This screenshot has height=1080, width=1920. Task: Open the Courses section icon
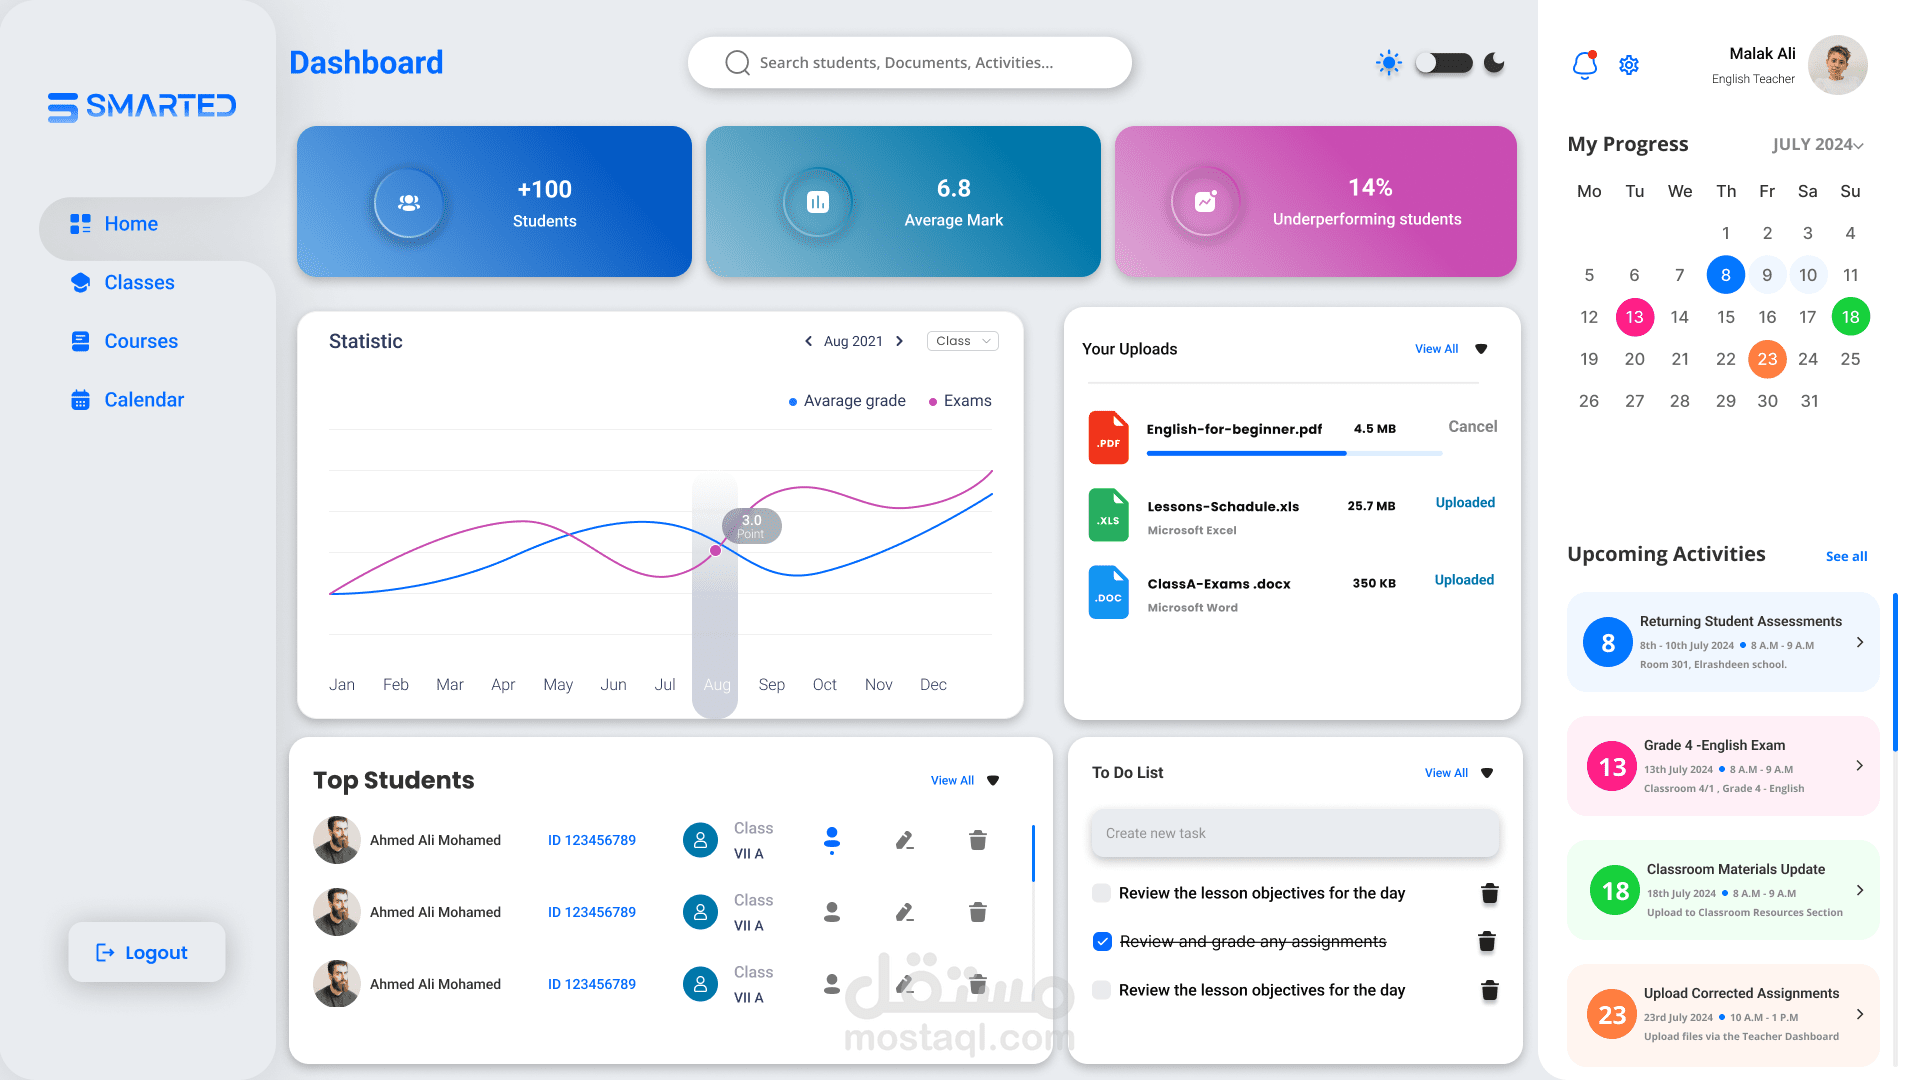tap(80, 341)
